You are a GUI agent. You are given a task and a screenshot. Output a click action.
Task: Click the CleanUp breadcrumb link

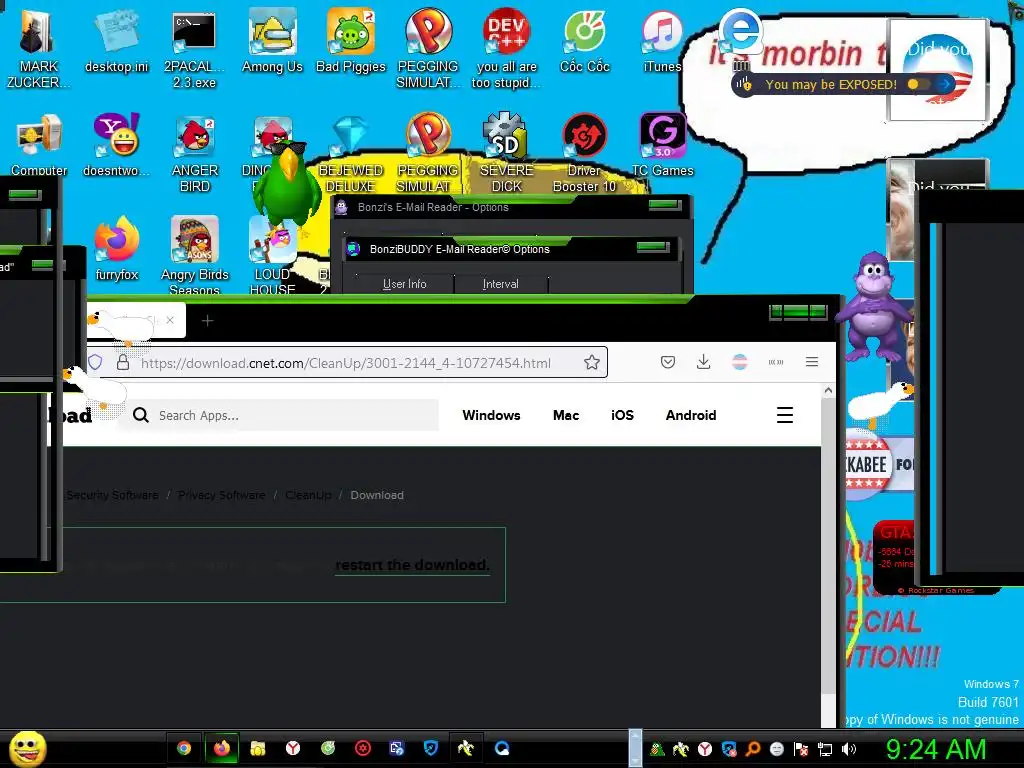308,495
